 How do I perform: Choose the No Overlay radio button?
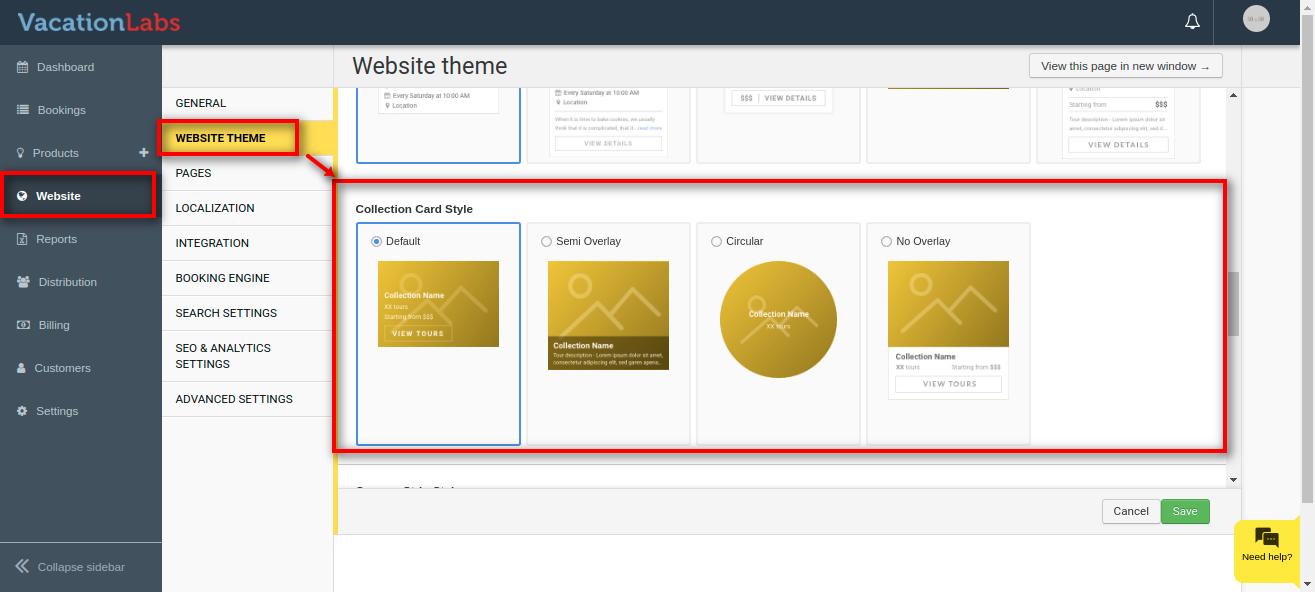point(886,241)
